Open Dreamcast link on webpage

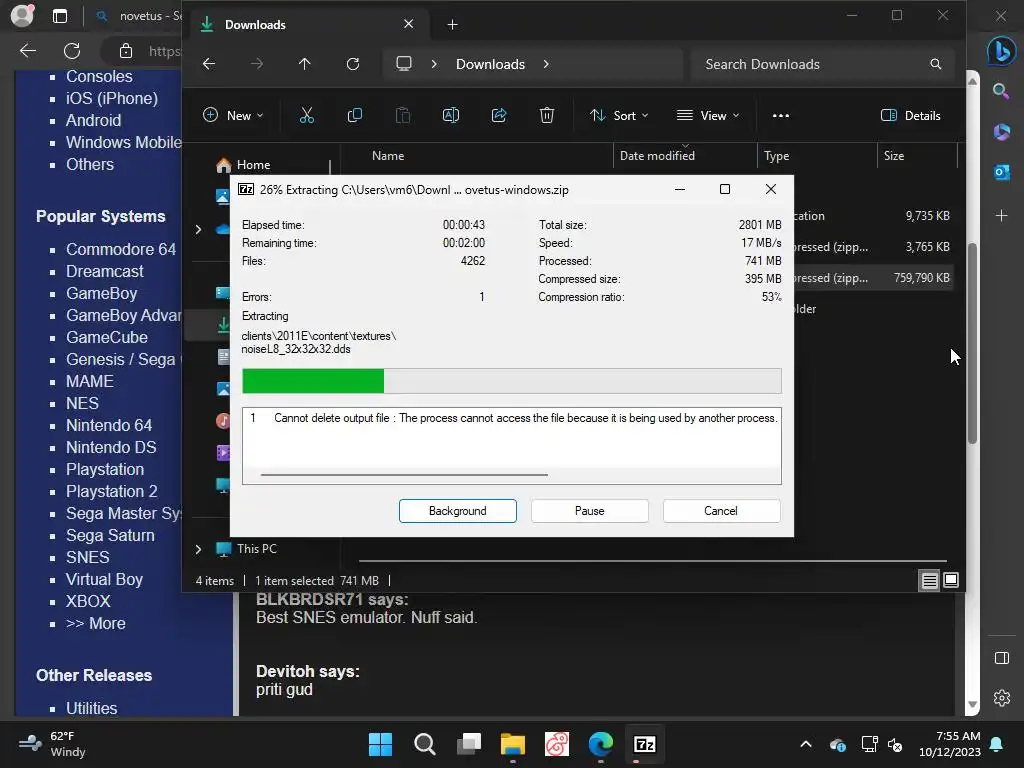pyautogui.click(x=104, y=271)
